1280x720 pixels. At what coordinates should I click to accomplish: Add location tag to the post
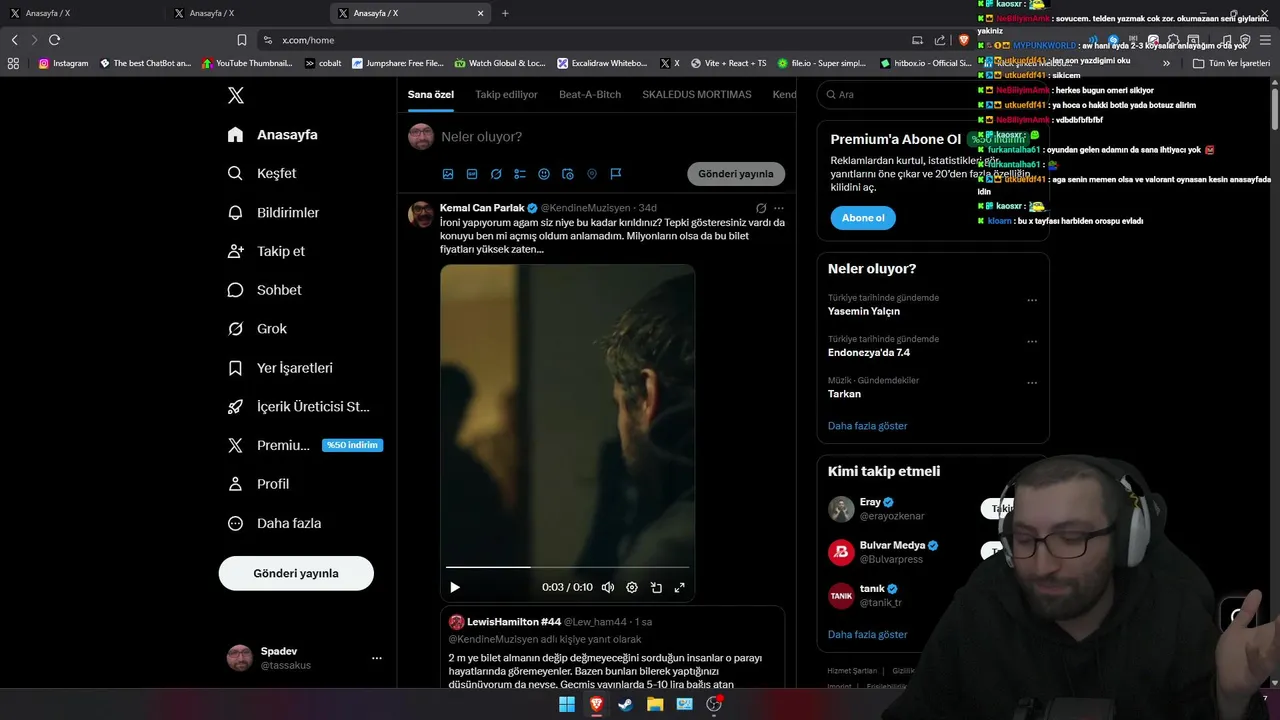[592, 174]
